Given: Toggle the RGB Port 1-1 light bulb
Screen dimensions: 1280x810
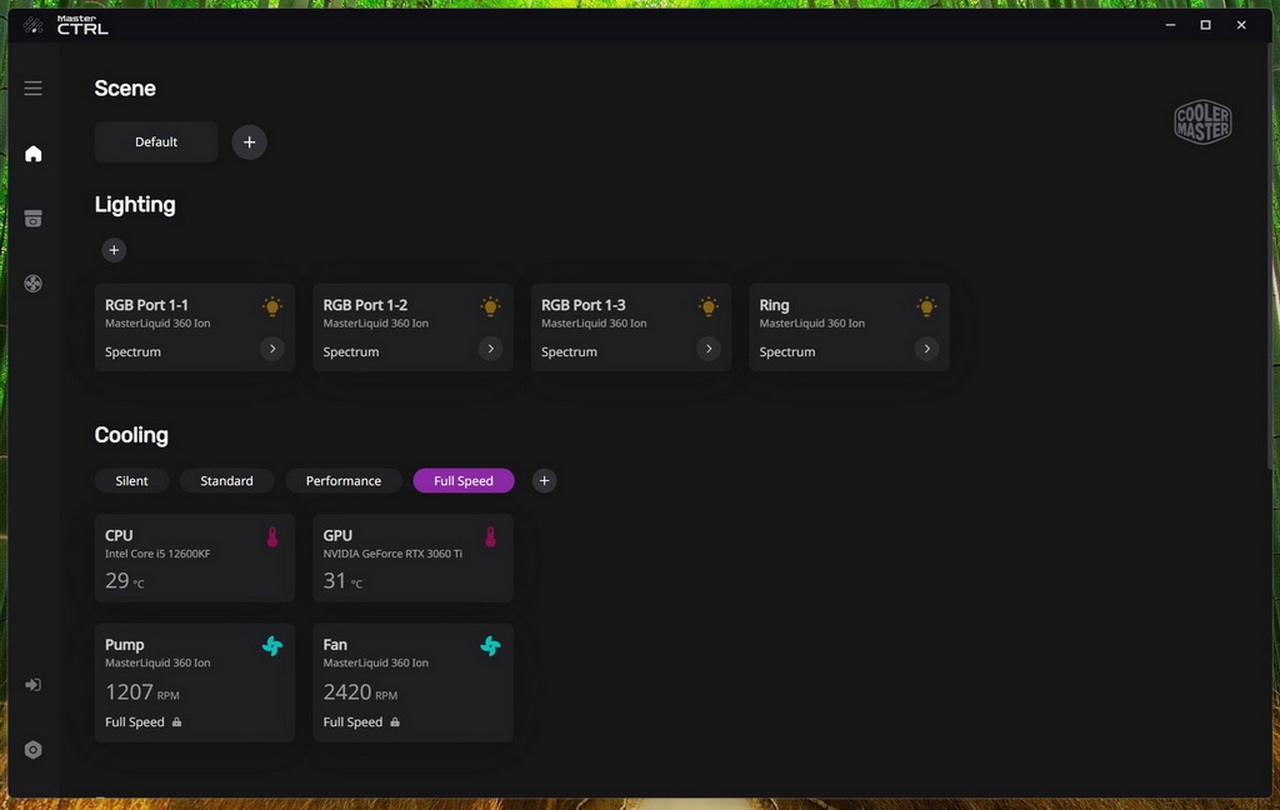Looking at the screenshot, I should [x=272, y=307].
